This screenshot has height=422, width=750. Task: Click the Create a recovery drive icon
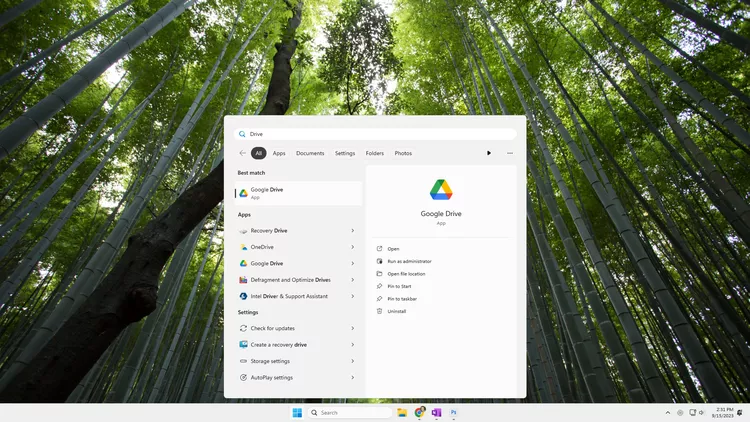(x=243, y=344)
